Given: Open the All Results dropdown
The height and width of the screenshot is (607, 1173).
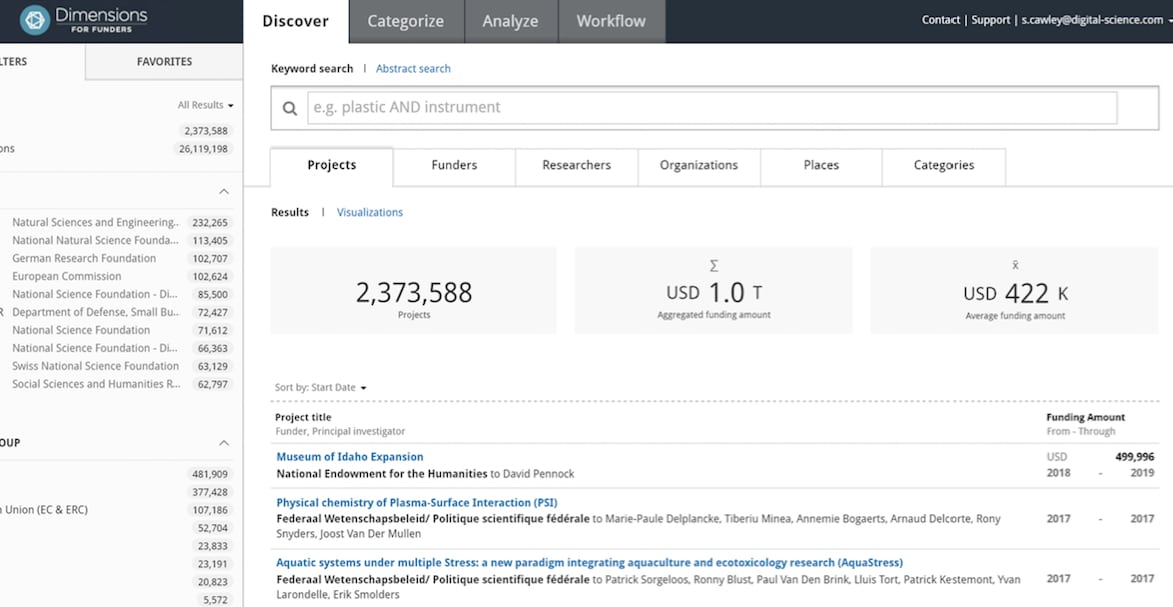Looking at the screenshot, I should pyautogui.click(x=205, y=105).
